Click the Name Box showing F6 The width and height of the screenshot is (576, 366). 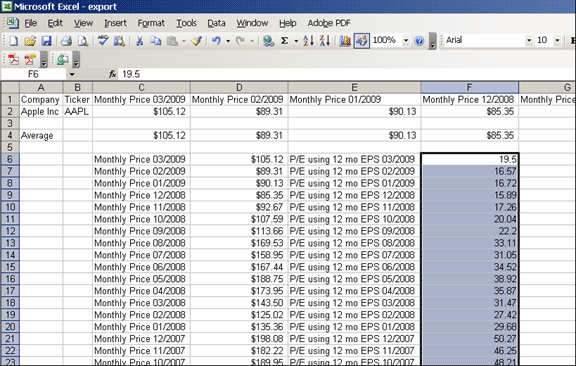(x=33, y=74)
